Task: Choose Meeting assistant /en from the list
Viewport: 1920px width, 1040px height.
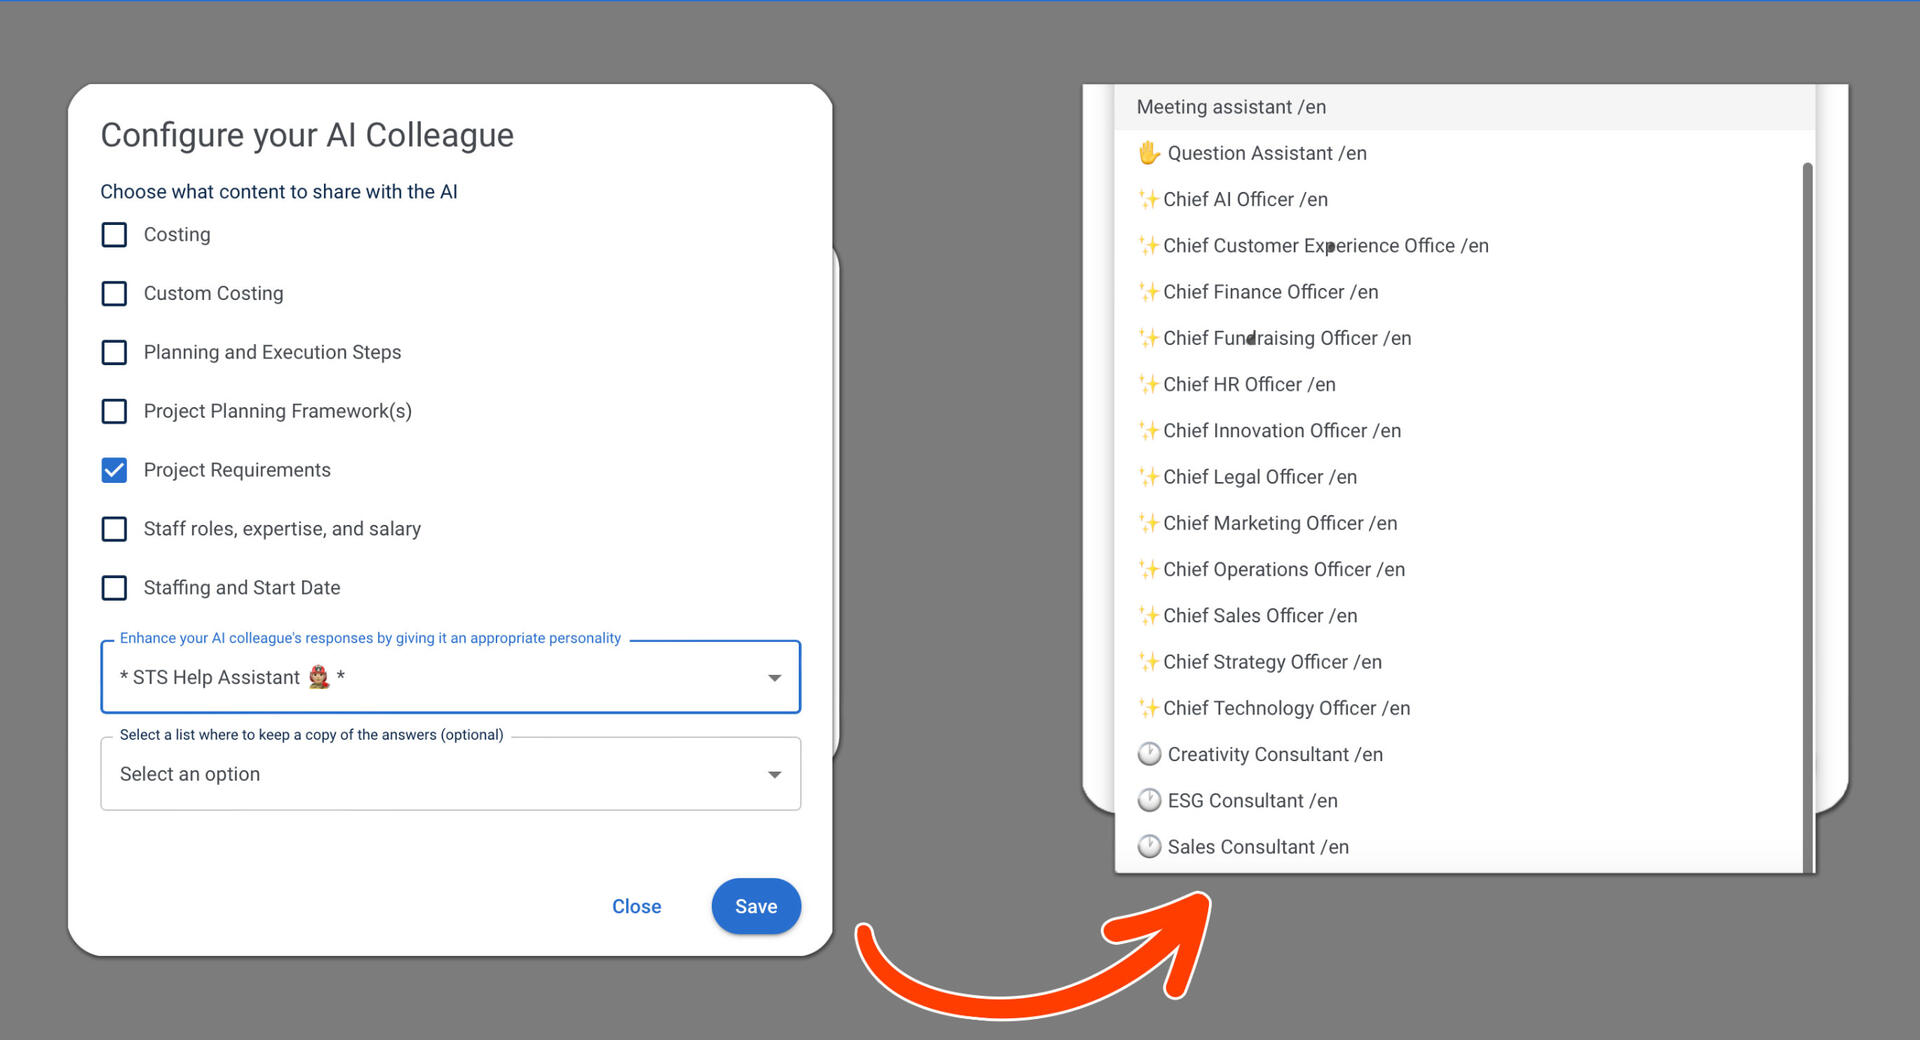Action: click(1231, 107)
